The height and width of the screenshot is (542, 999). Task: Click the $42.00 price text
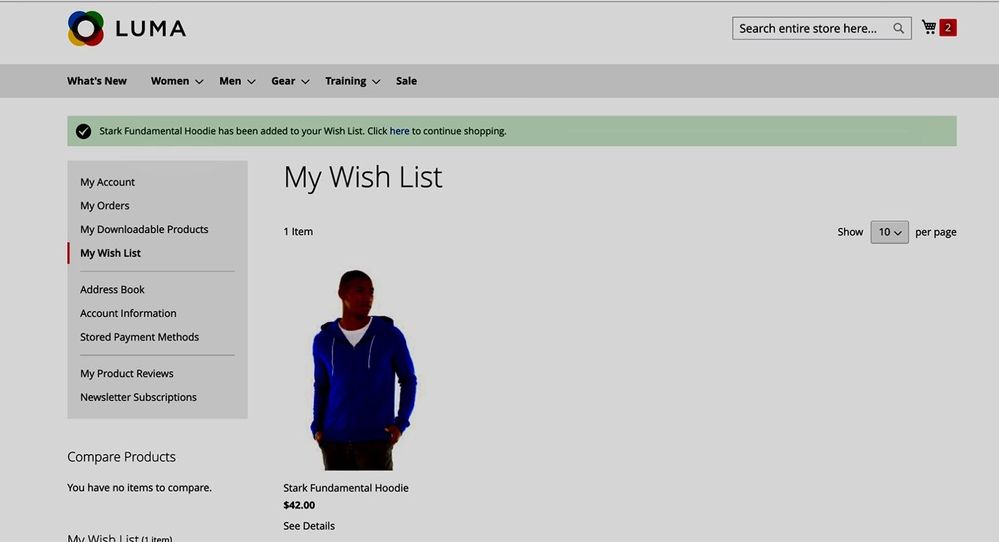(299, 505)
